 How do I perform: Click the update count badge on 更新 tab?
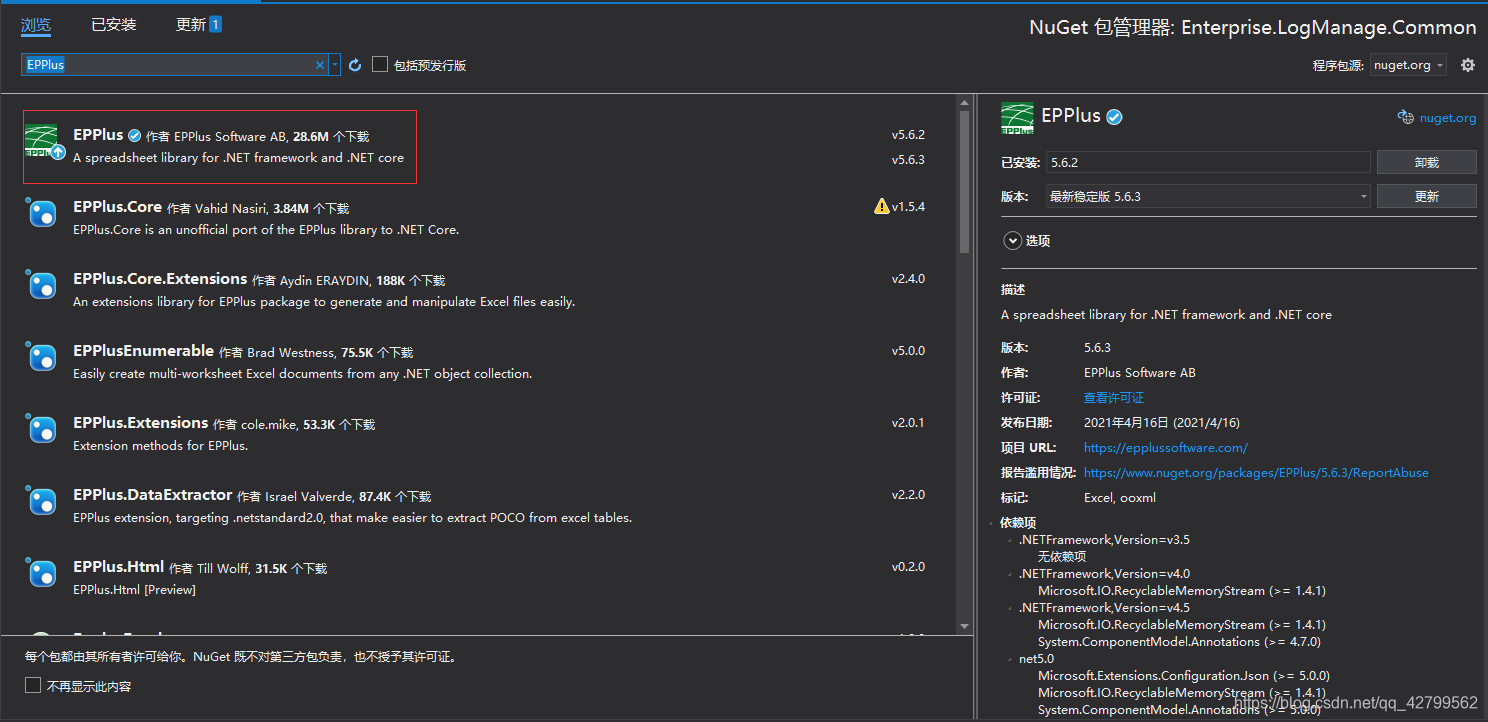tap(216, 25)
